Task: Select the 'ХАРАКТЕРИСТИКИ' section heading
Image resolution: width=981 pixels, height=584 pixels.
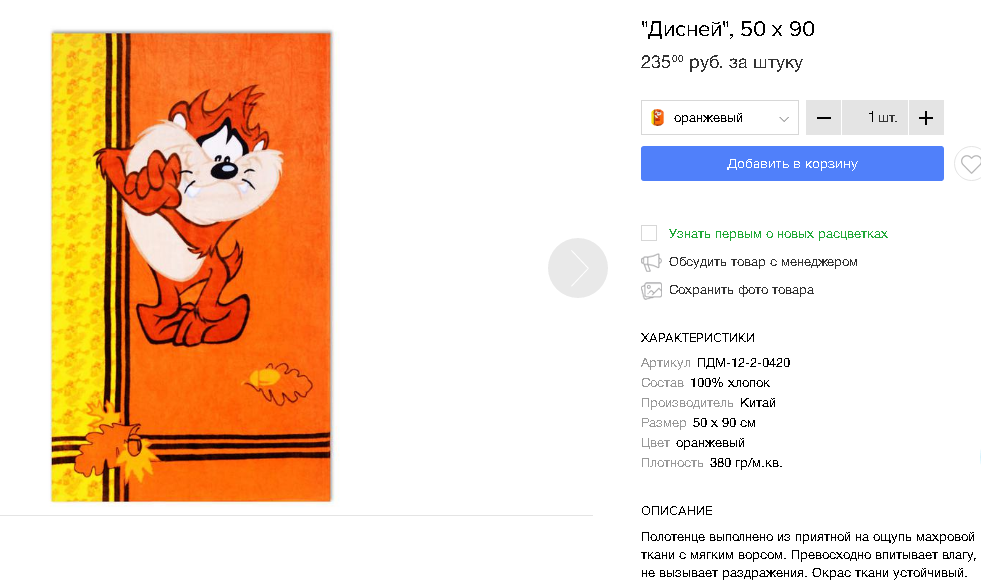Action: (697, 337)
